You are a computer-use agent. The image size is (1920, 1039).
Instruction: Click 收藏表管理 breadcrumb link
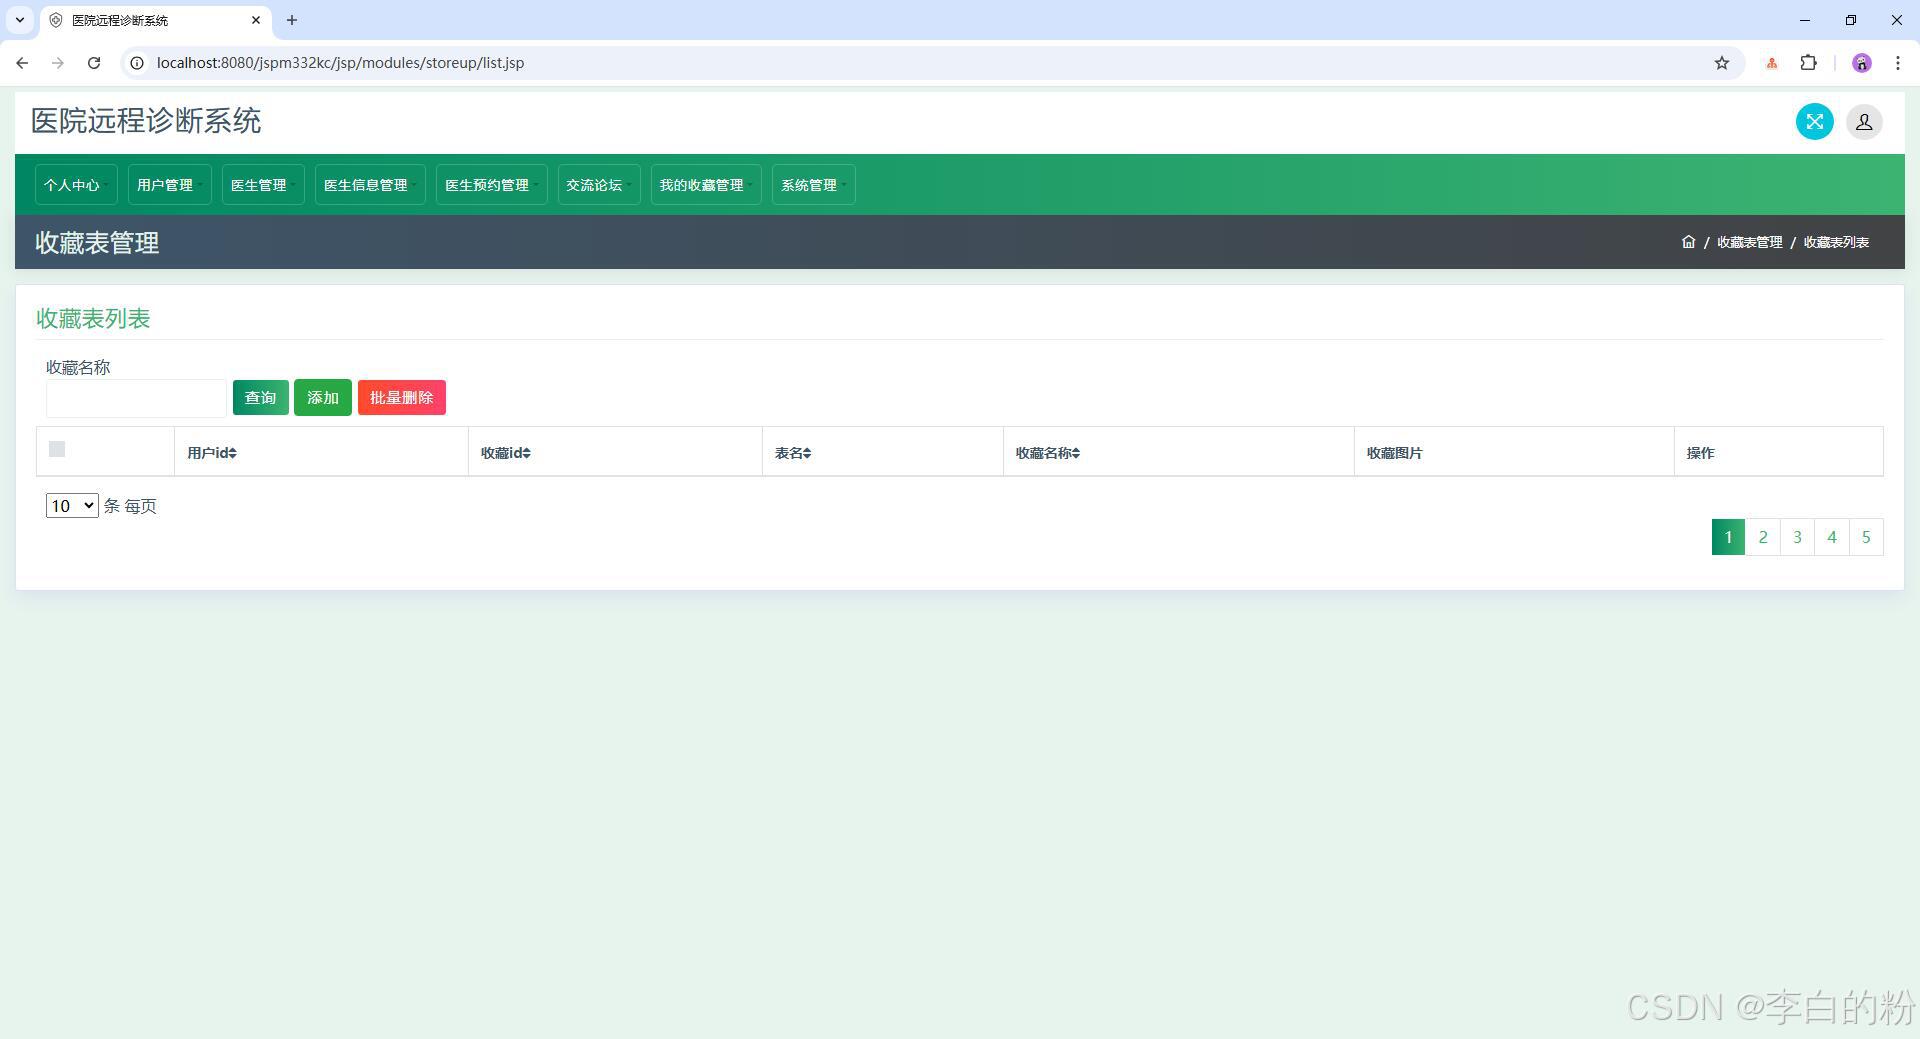pos(1749,242)
